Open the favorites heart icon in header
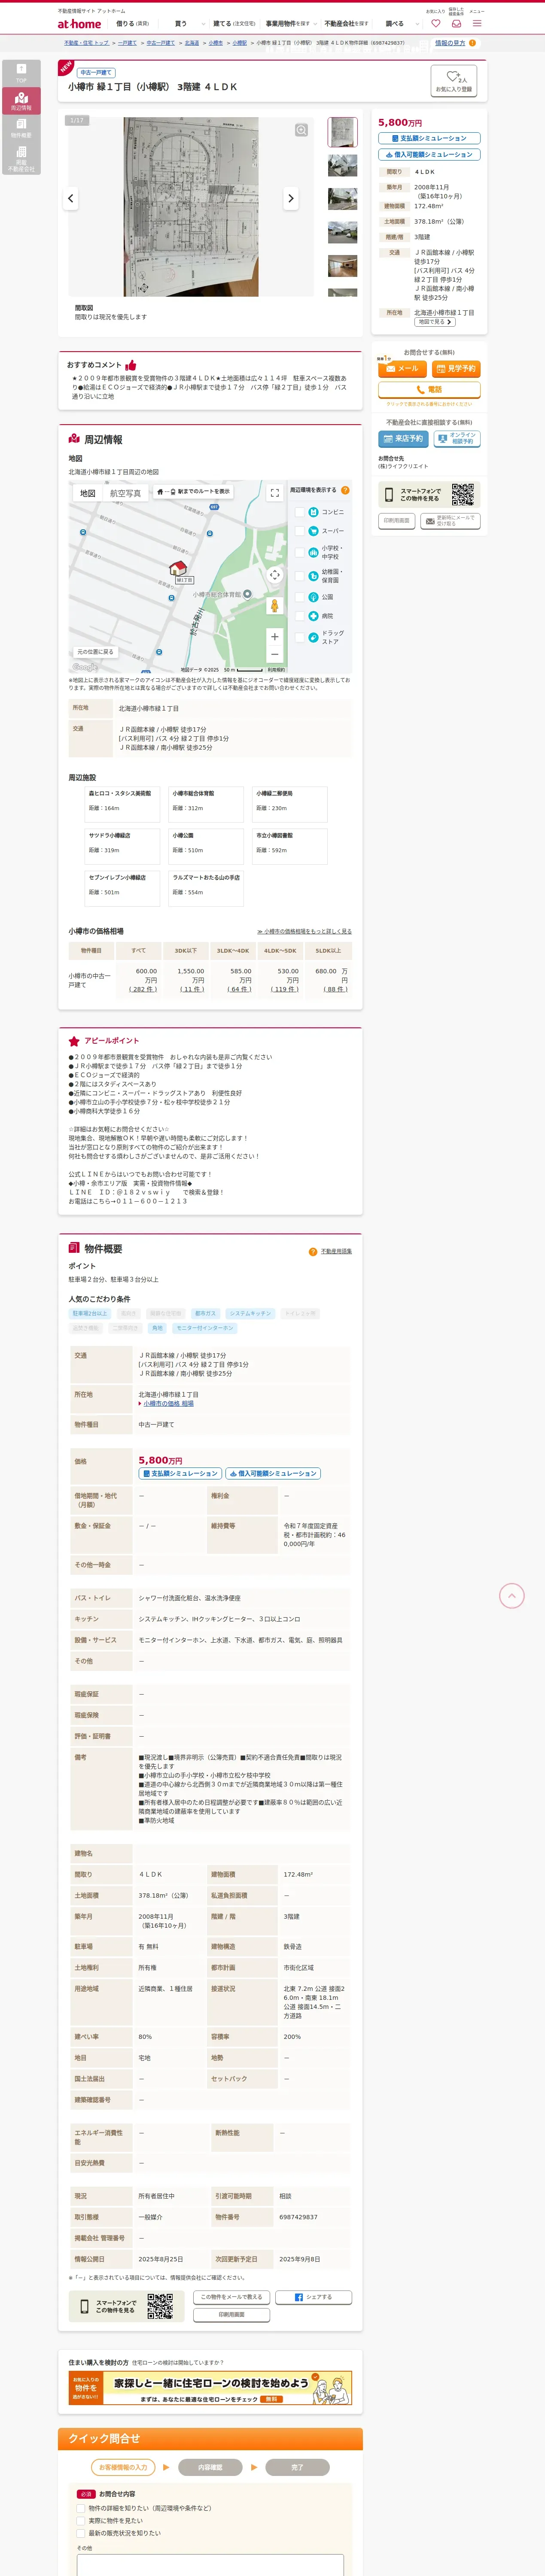Viewport: 545px width, 2576px height. point(435,23)
